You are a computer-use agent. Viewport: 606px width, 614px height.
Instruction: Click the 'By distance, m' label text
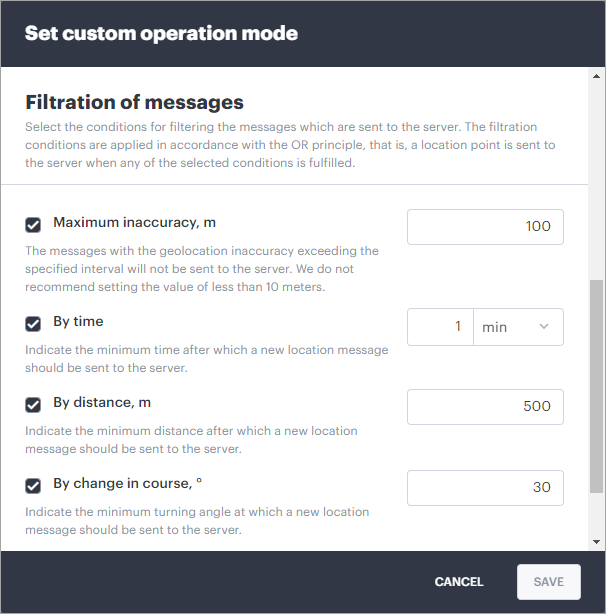click(101, 403)
